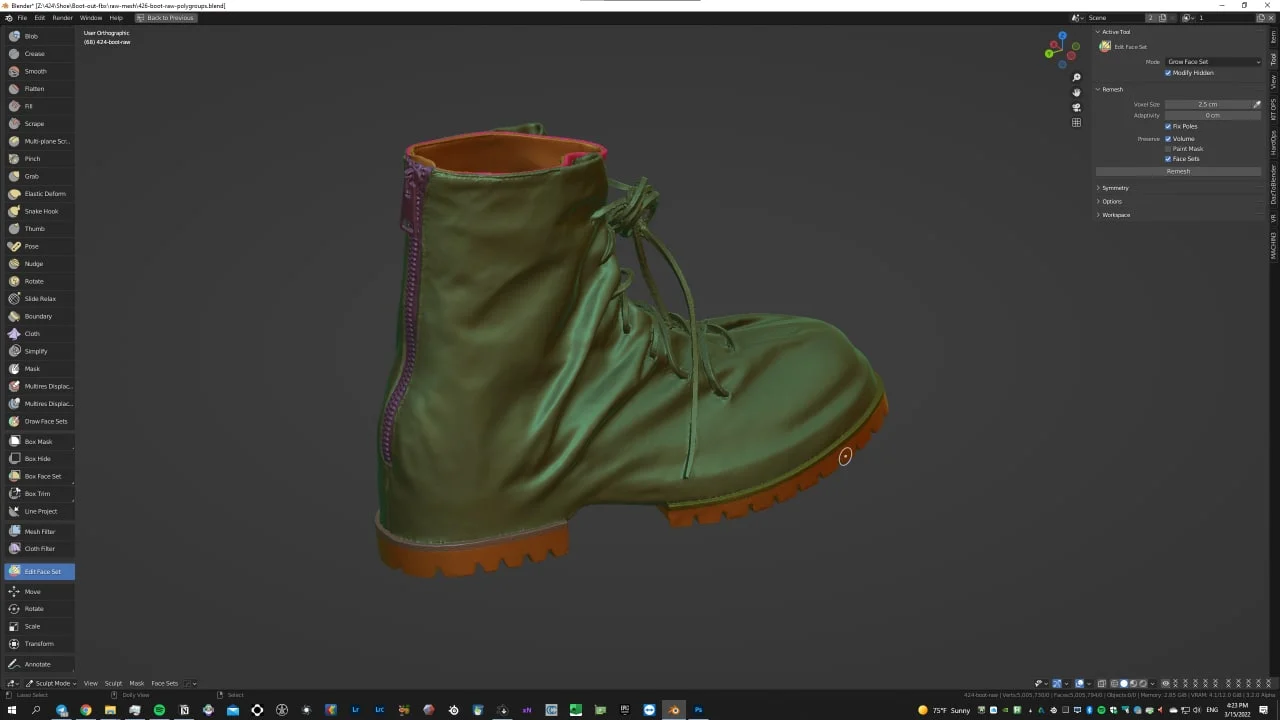Open the viewport shading options dropdown
The height and width of the screenshot is (720, 1280).
(1153, 684)
